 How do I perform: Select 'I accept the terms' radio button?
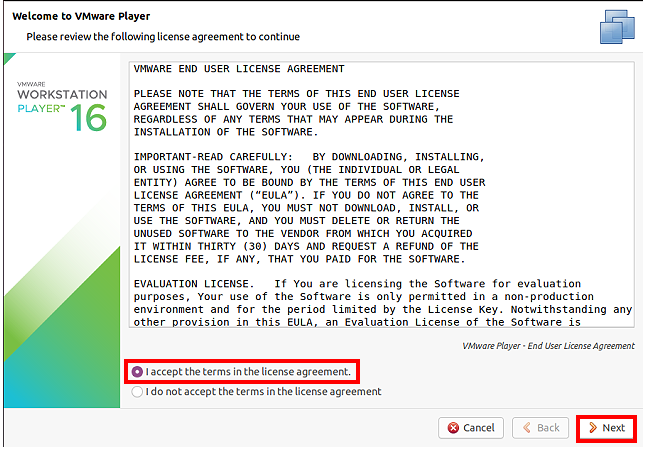coord(137,372)
